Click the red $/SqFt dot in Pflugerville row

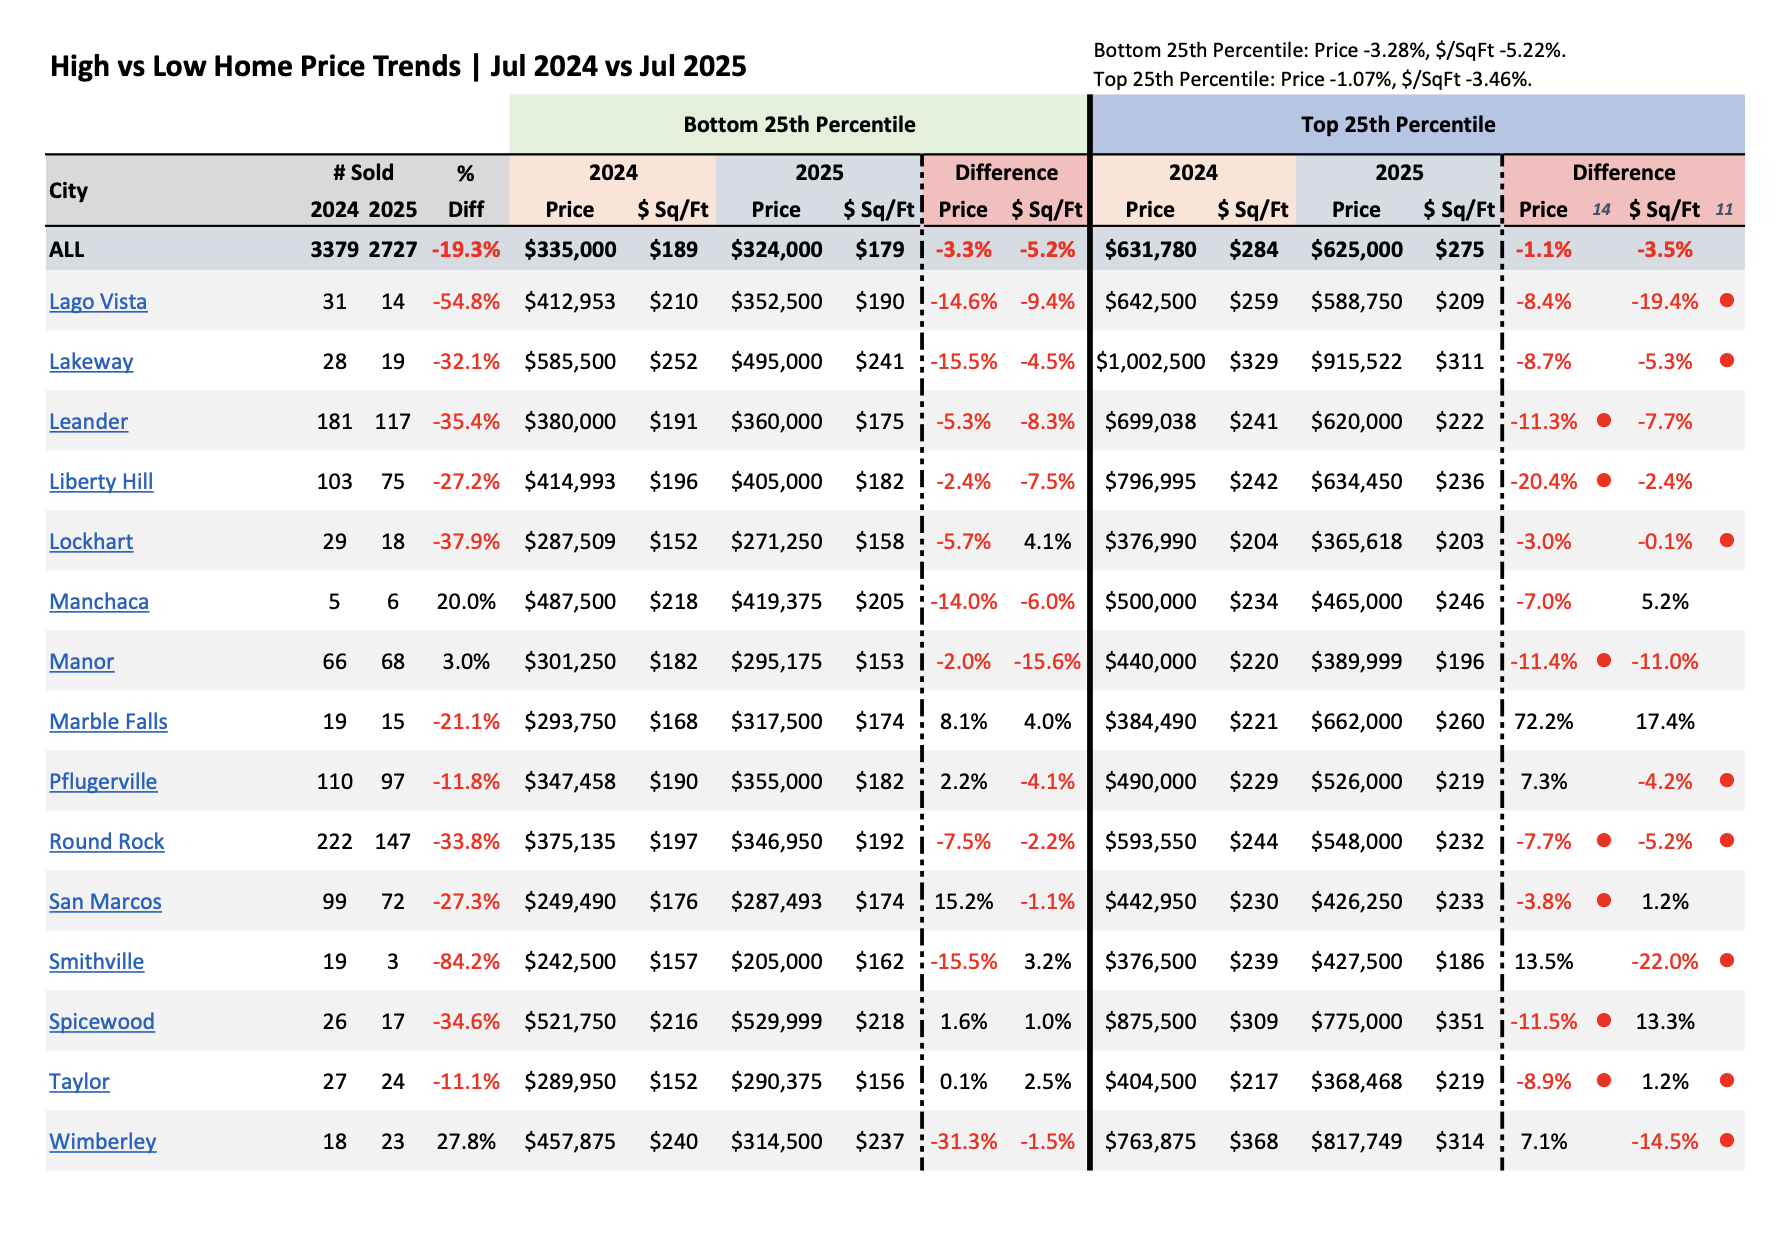click(x=1726, y=780)
